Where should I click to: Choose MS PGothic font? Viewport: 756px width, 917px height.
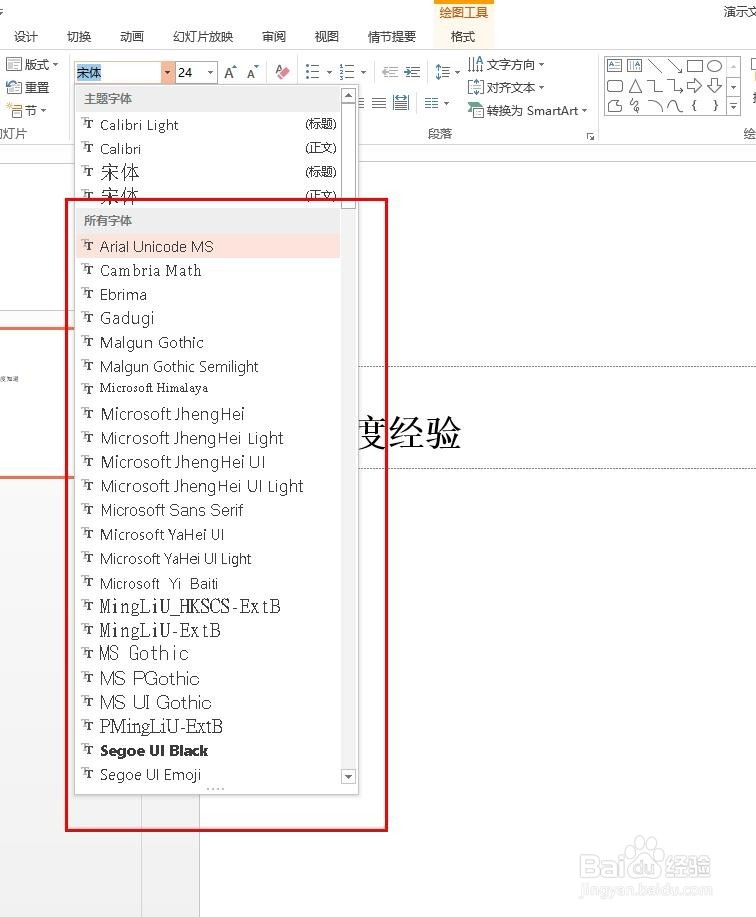tap(208, 678)
